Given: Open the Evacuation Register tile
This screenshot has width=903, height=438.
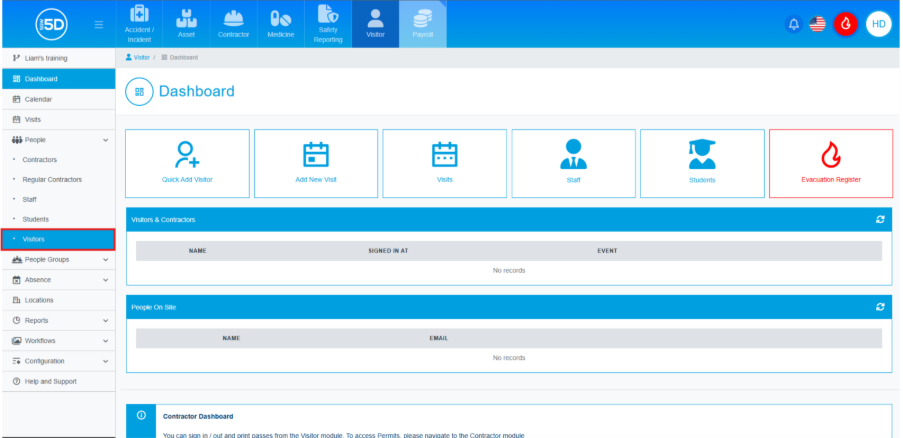Looking at the screenshot, I should click(830, 163).
